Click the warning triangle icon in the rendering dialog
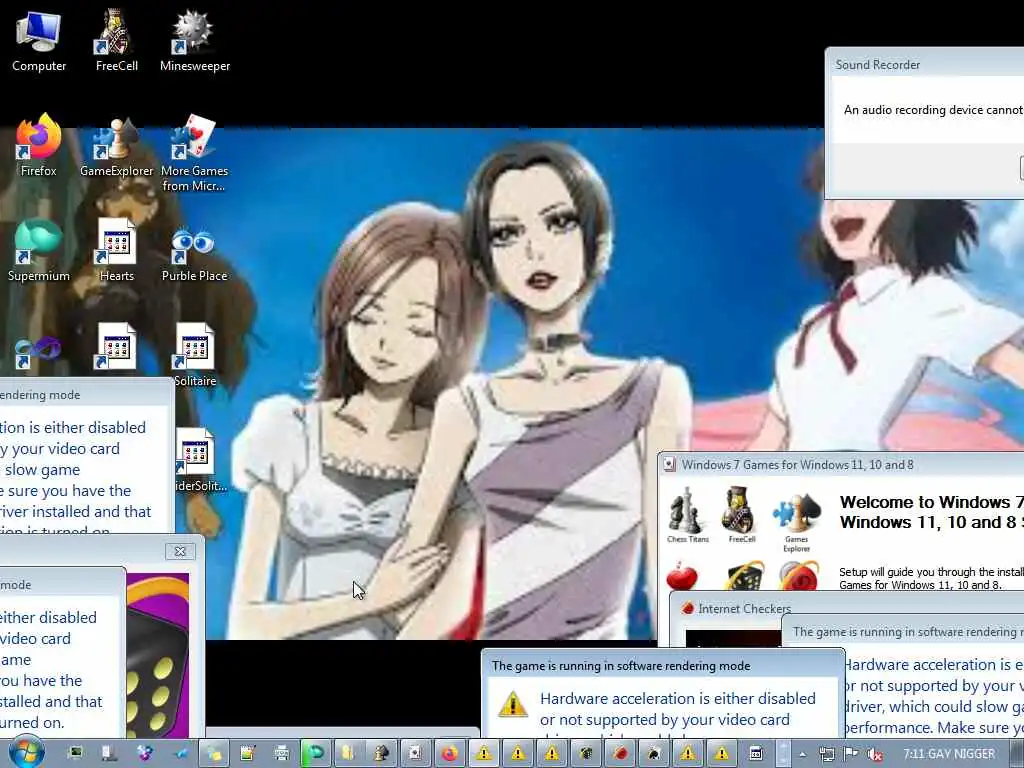The image size is (1024, 768). coord(513,705)
